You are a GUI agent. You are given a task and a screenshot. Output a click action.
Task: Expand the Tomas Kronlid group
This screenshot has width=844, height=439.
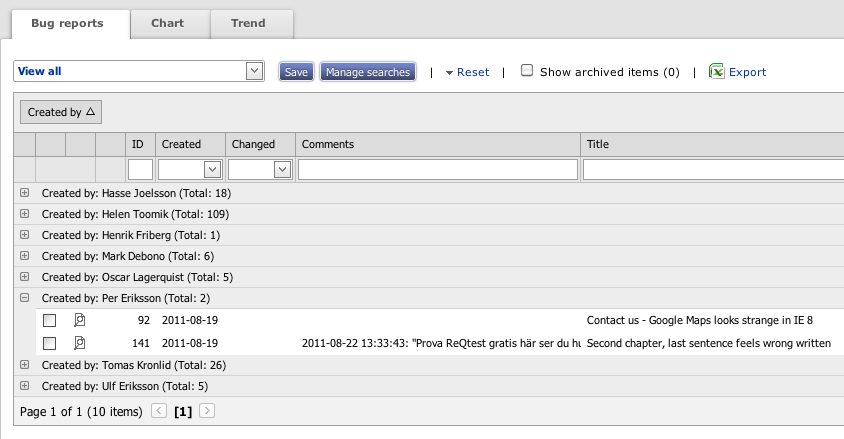tap(24, 365)
